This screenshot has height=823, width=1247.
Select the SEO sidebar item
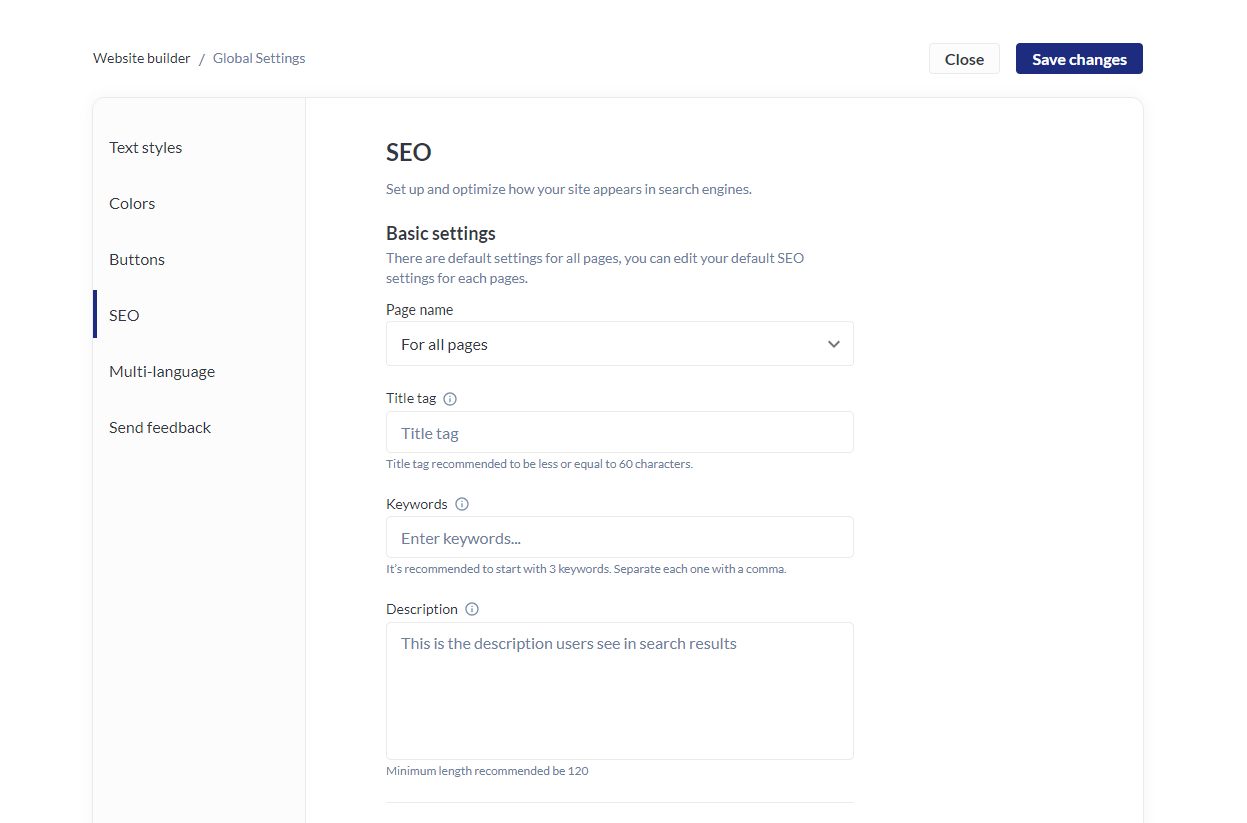click(x=124, y=316)
